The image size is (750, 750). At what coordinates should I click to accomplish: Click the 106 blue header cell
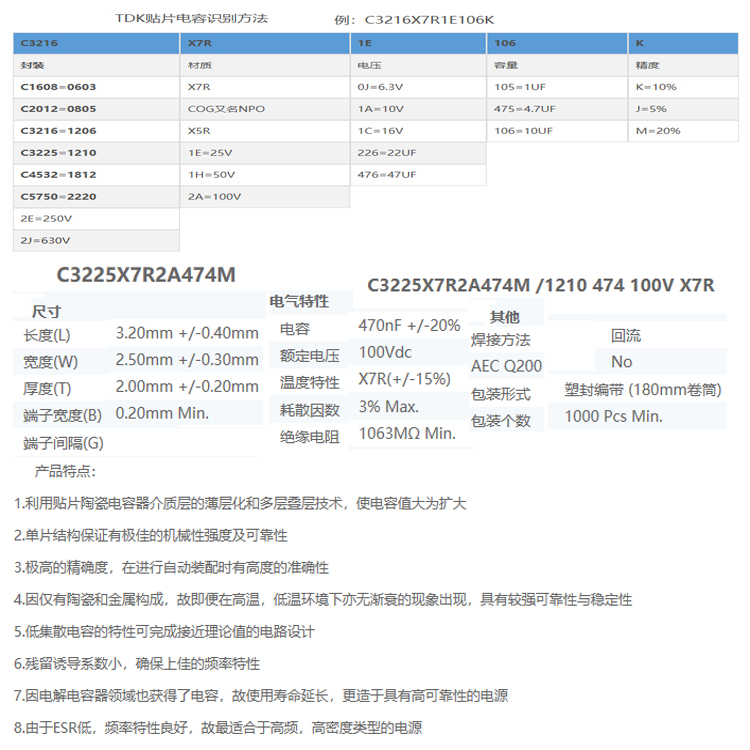click(x=557, y=43)
